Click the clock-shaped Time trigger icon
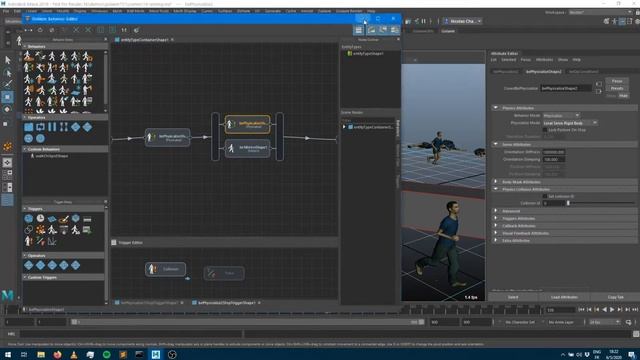640x360 pixels. pos(40,219)
